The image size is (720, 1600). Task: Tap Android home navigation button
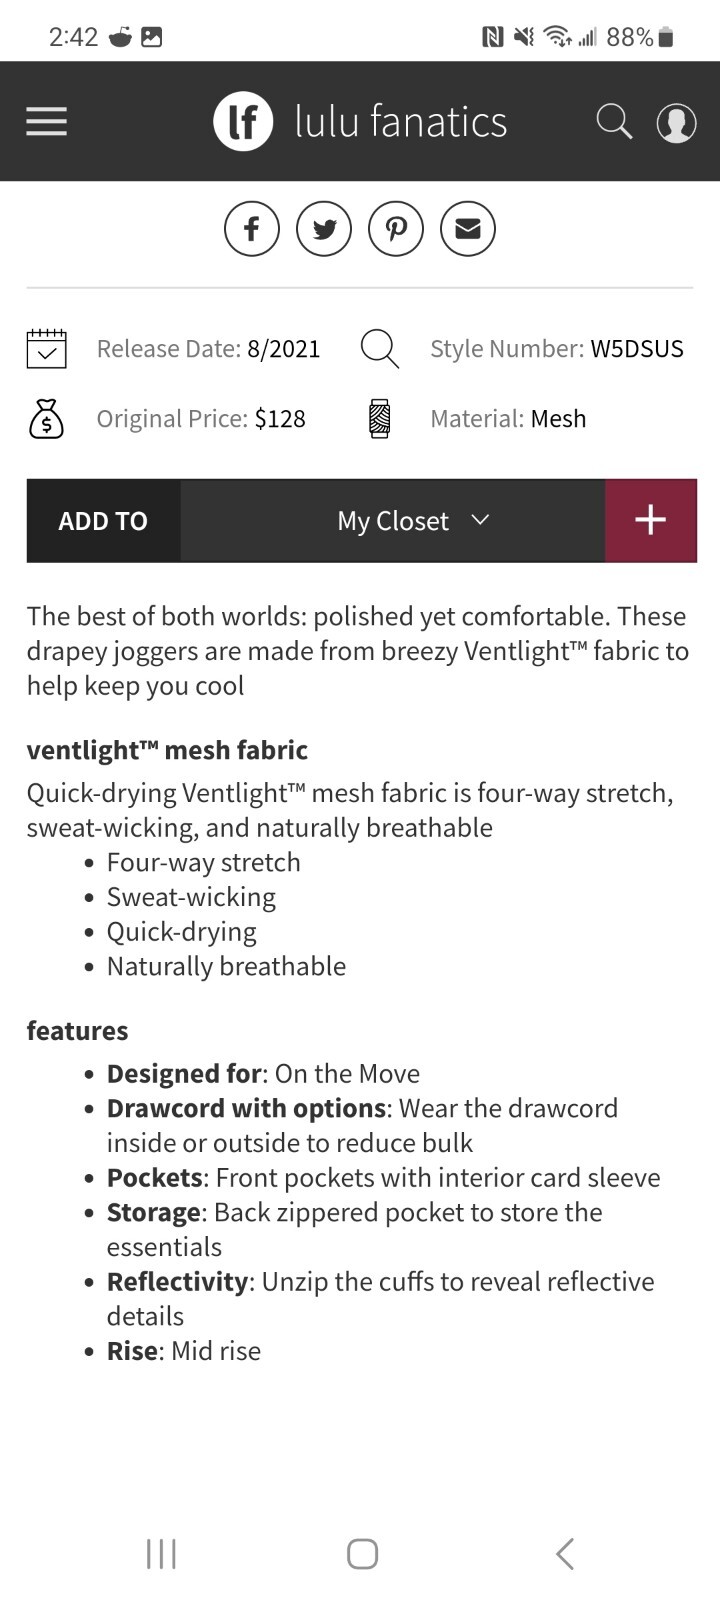[x=362, y=1553]
